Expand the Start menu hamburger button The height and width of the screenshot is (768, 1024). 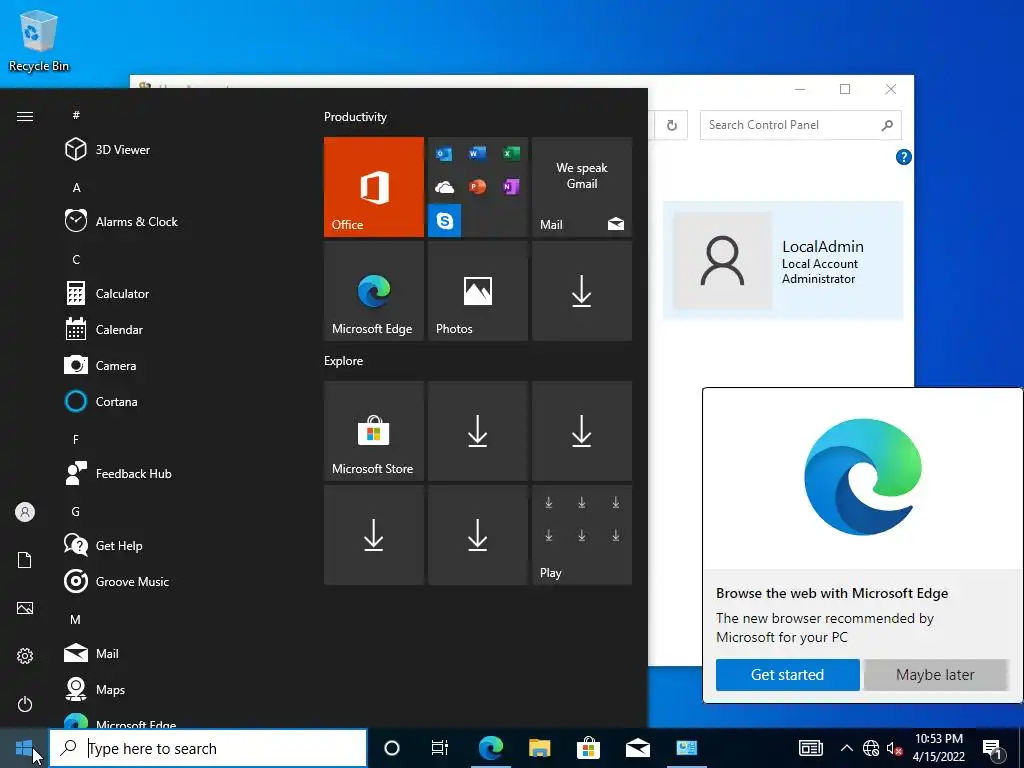25,116
